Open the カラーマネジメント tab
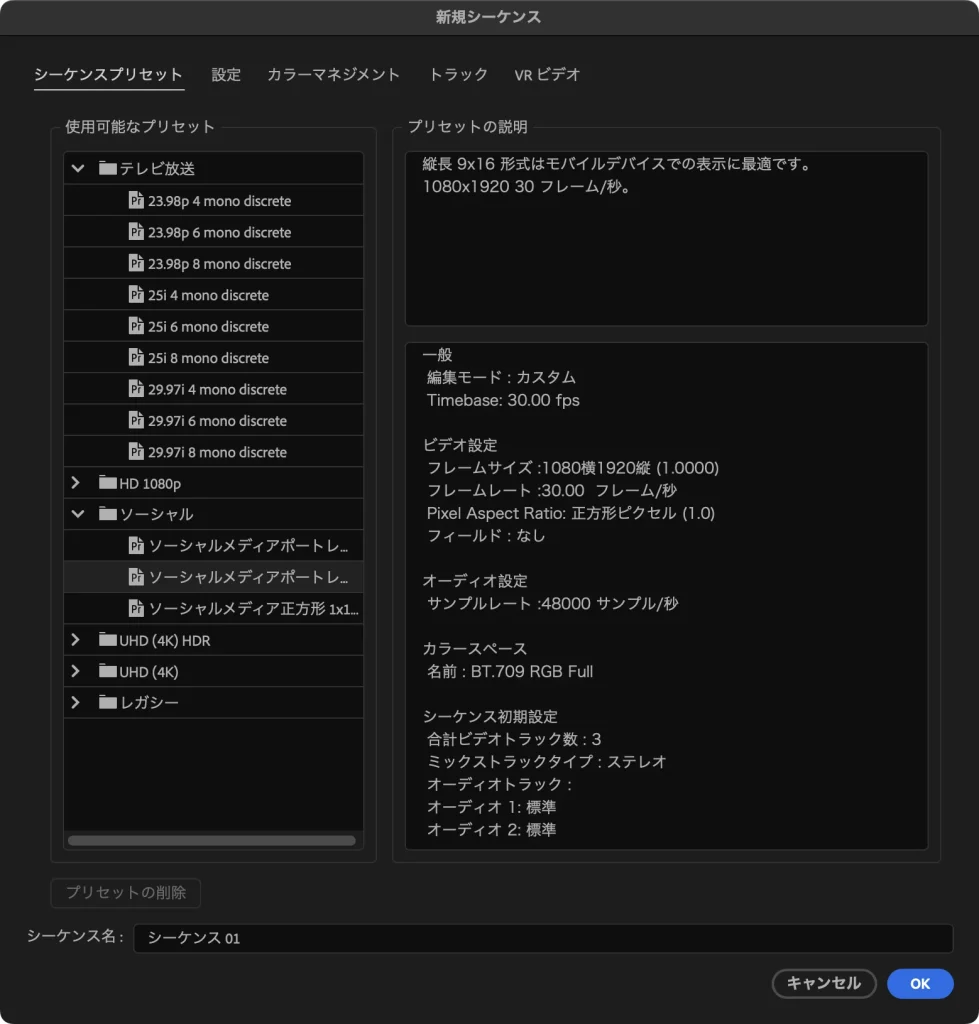This screenshot has width=979, height=1024. click(333, 74)
